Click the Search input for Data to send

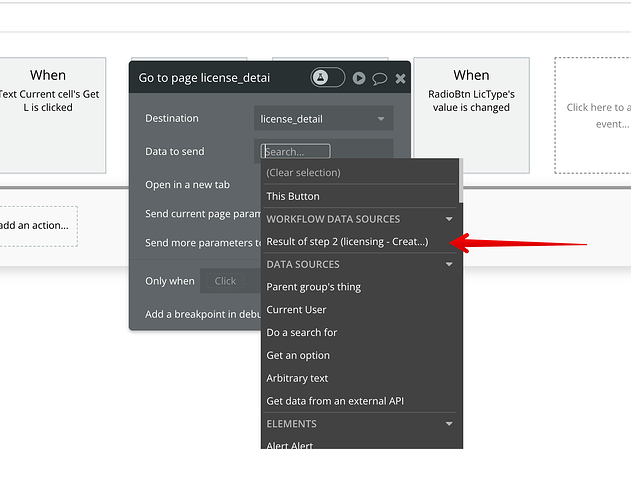[295, 151]
